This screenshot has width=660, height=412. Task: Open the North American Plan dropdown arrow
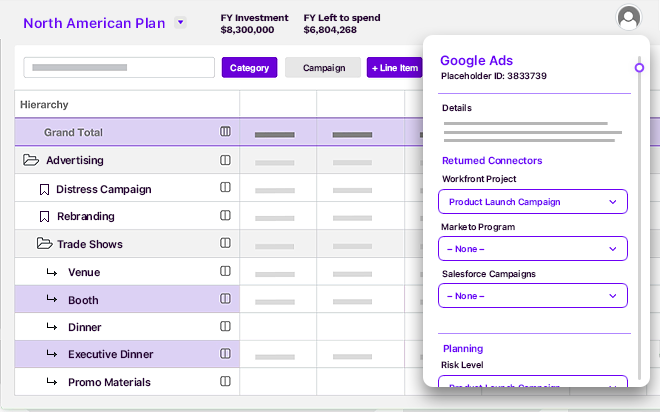pos(181,22)
